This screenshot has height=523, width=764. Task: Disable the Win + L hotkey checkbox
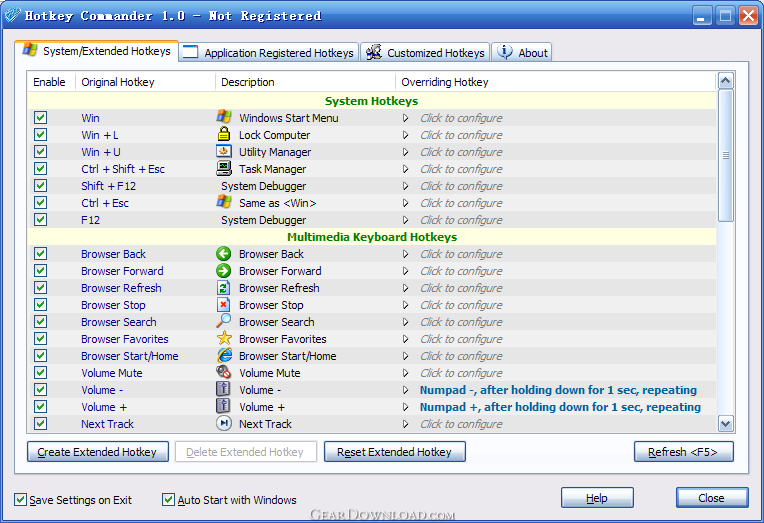click(x=40, y=135)
